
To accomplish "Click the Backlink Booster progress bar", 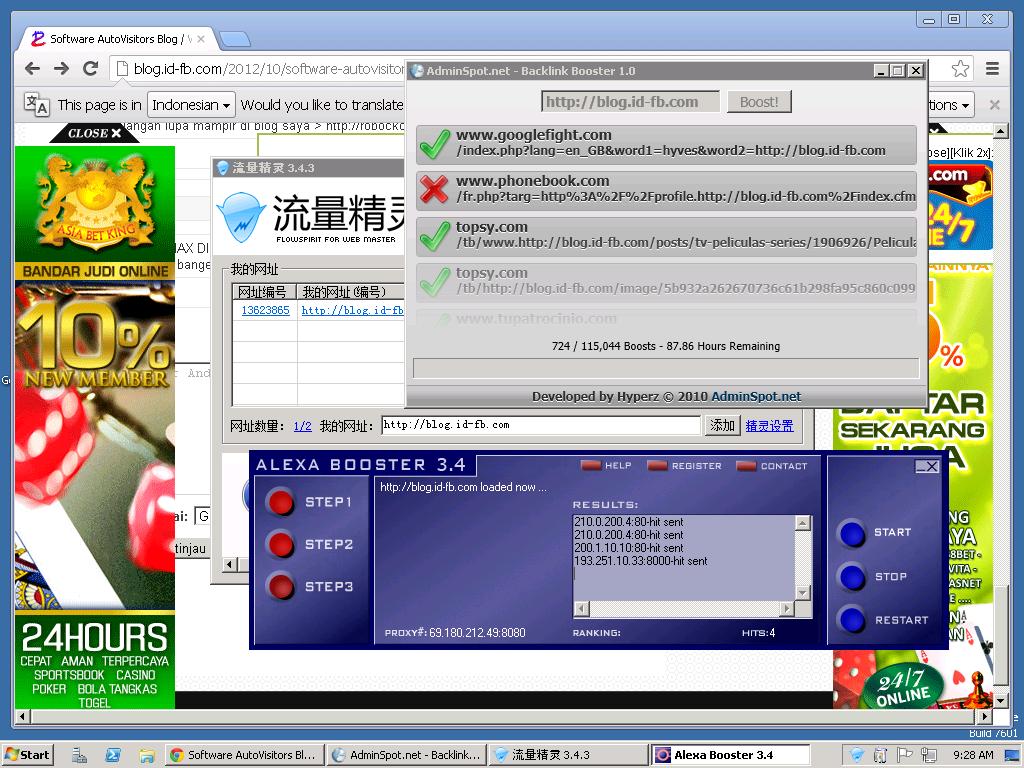I will tap(665, 368).
